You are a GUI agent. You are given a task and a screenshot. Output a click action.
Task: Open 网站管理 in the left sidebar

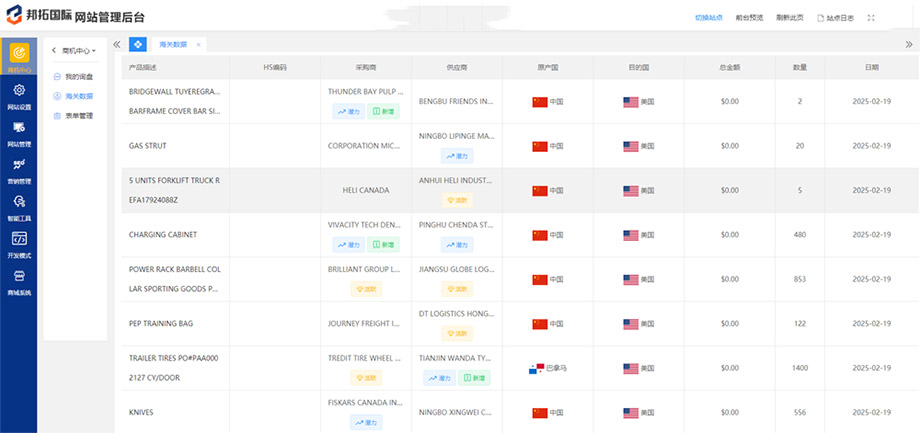[x=19, y=134]
